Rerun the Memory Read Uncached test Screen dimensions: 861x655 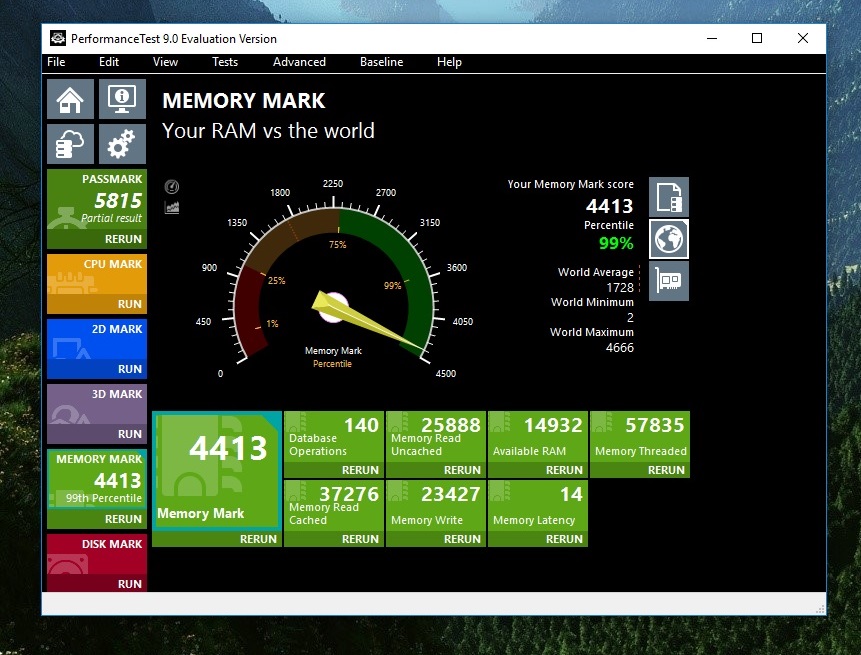point(462,470)
